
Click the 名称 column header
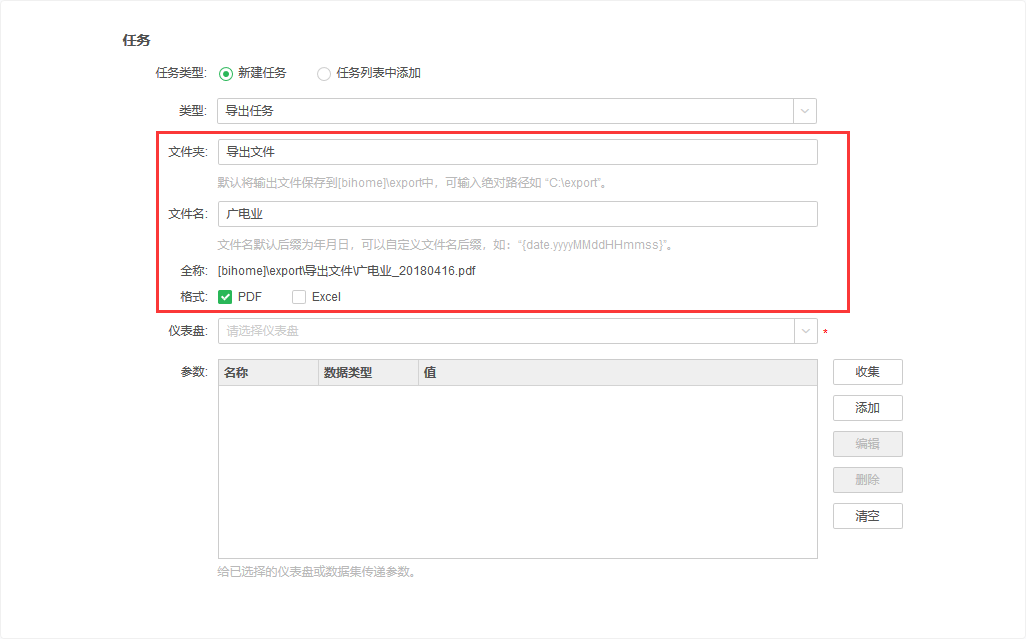click(x=268, y=373)
